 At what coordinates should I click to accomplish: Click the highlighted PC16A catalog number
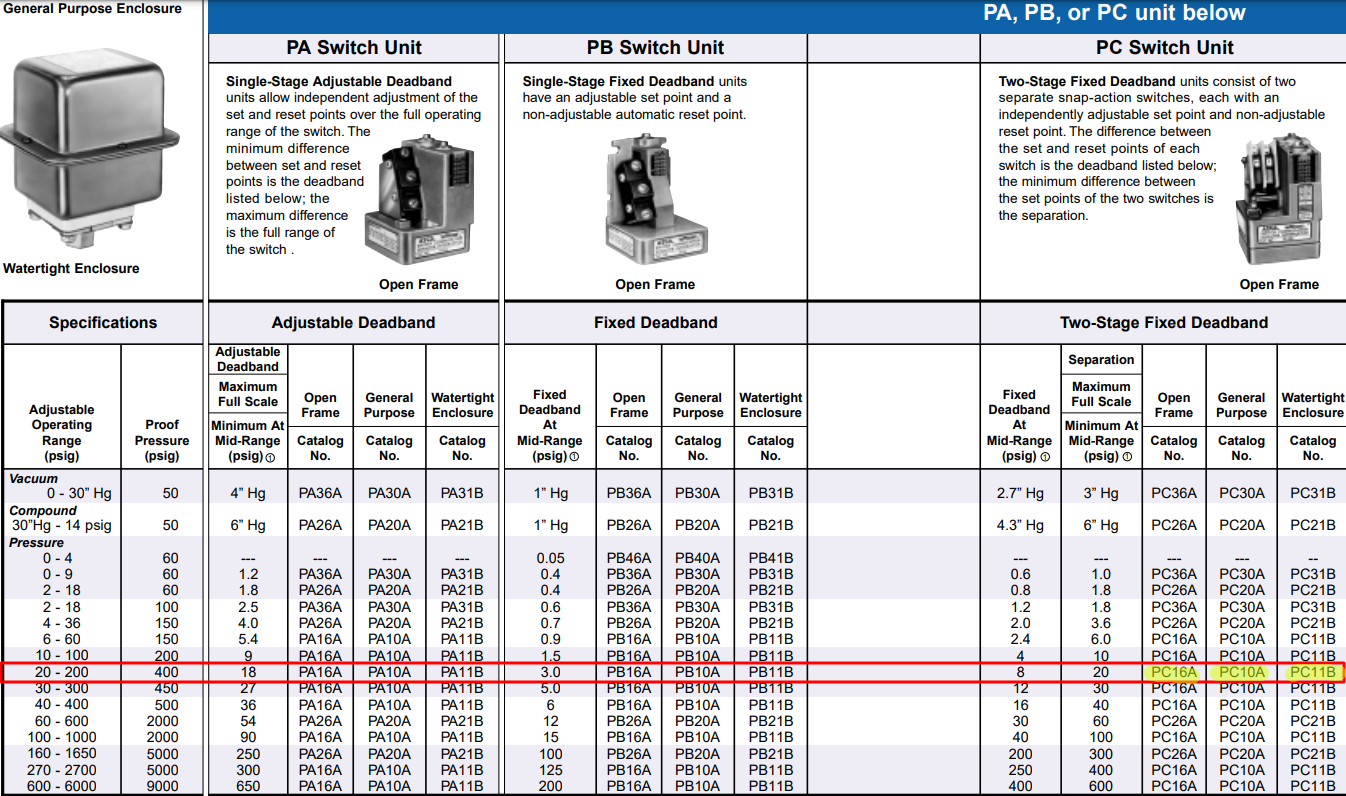click(x=1174, y=672)
